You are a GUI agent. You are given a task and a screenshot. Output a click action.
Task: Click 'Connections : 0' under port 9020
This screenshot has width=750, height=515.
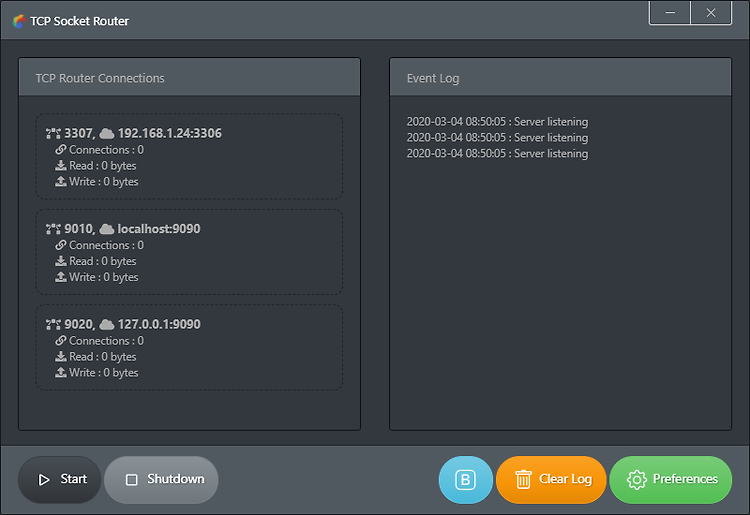[x=106, y=340]
